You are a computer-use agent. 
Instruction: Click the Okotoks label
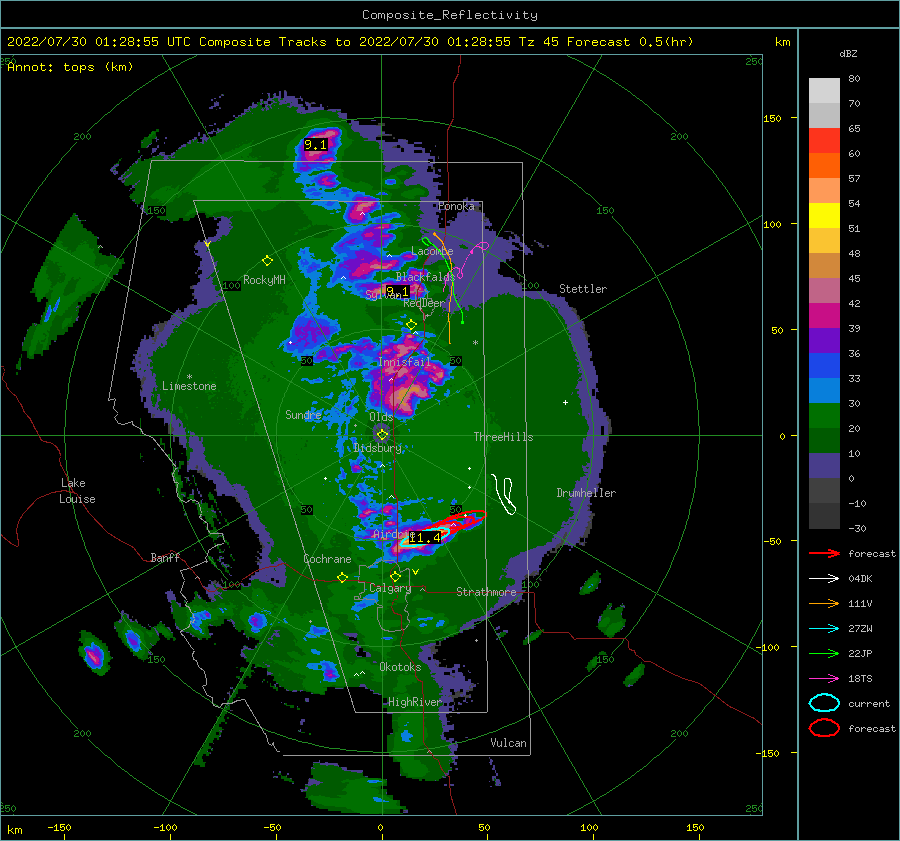coord(400,667)
